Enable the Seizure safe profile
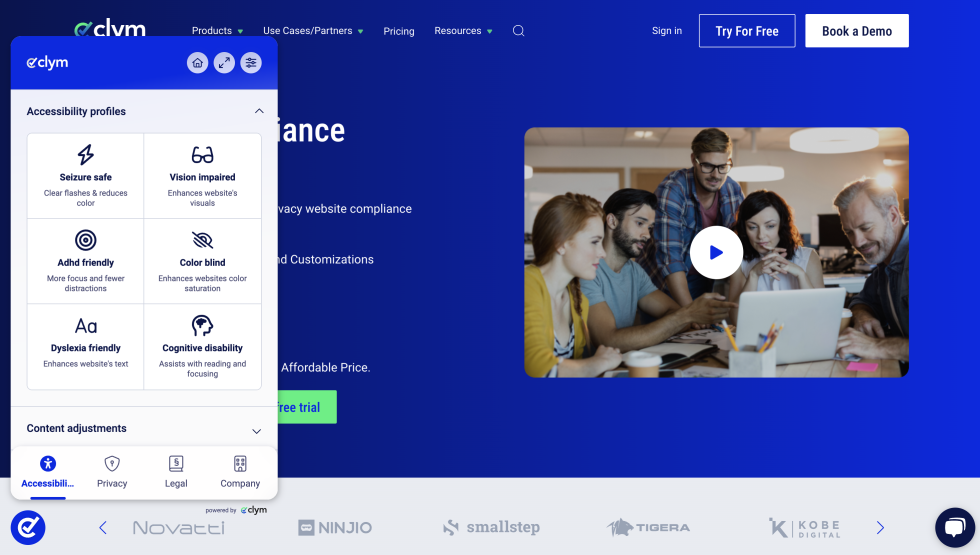 86,176
